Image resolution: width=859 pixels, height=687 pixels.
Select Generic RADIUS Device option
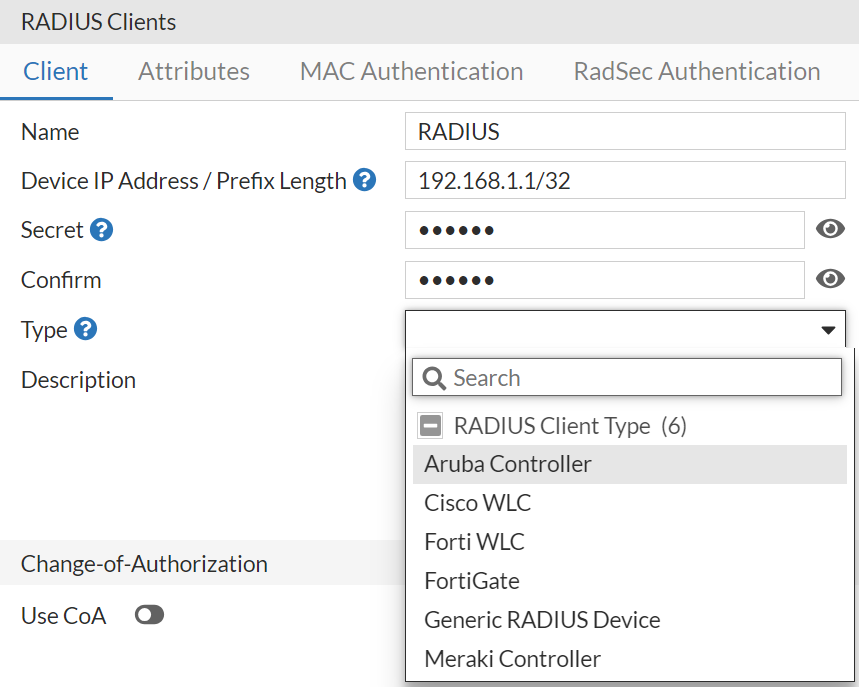pos(542,620)
